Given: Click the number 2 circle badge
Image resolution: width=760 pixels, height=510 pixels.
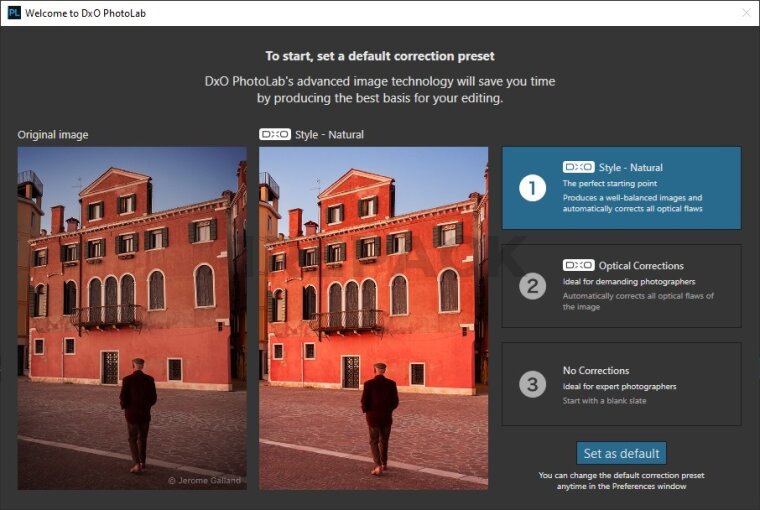Looking at the screenshot, I should coord(532,286).
